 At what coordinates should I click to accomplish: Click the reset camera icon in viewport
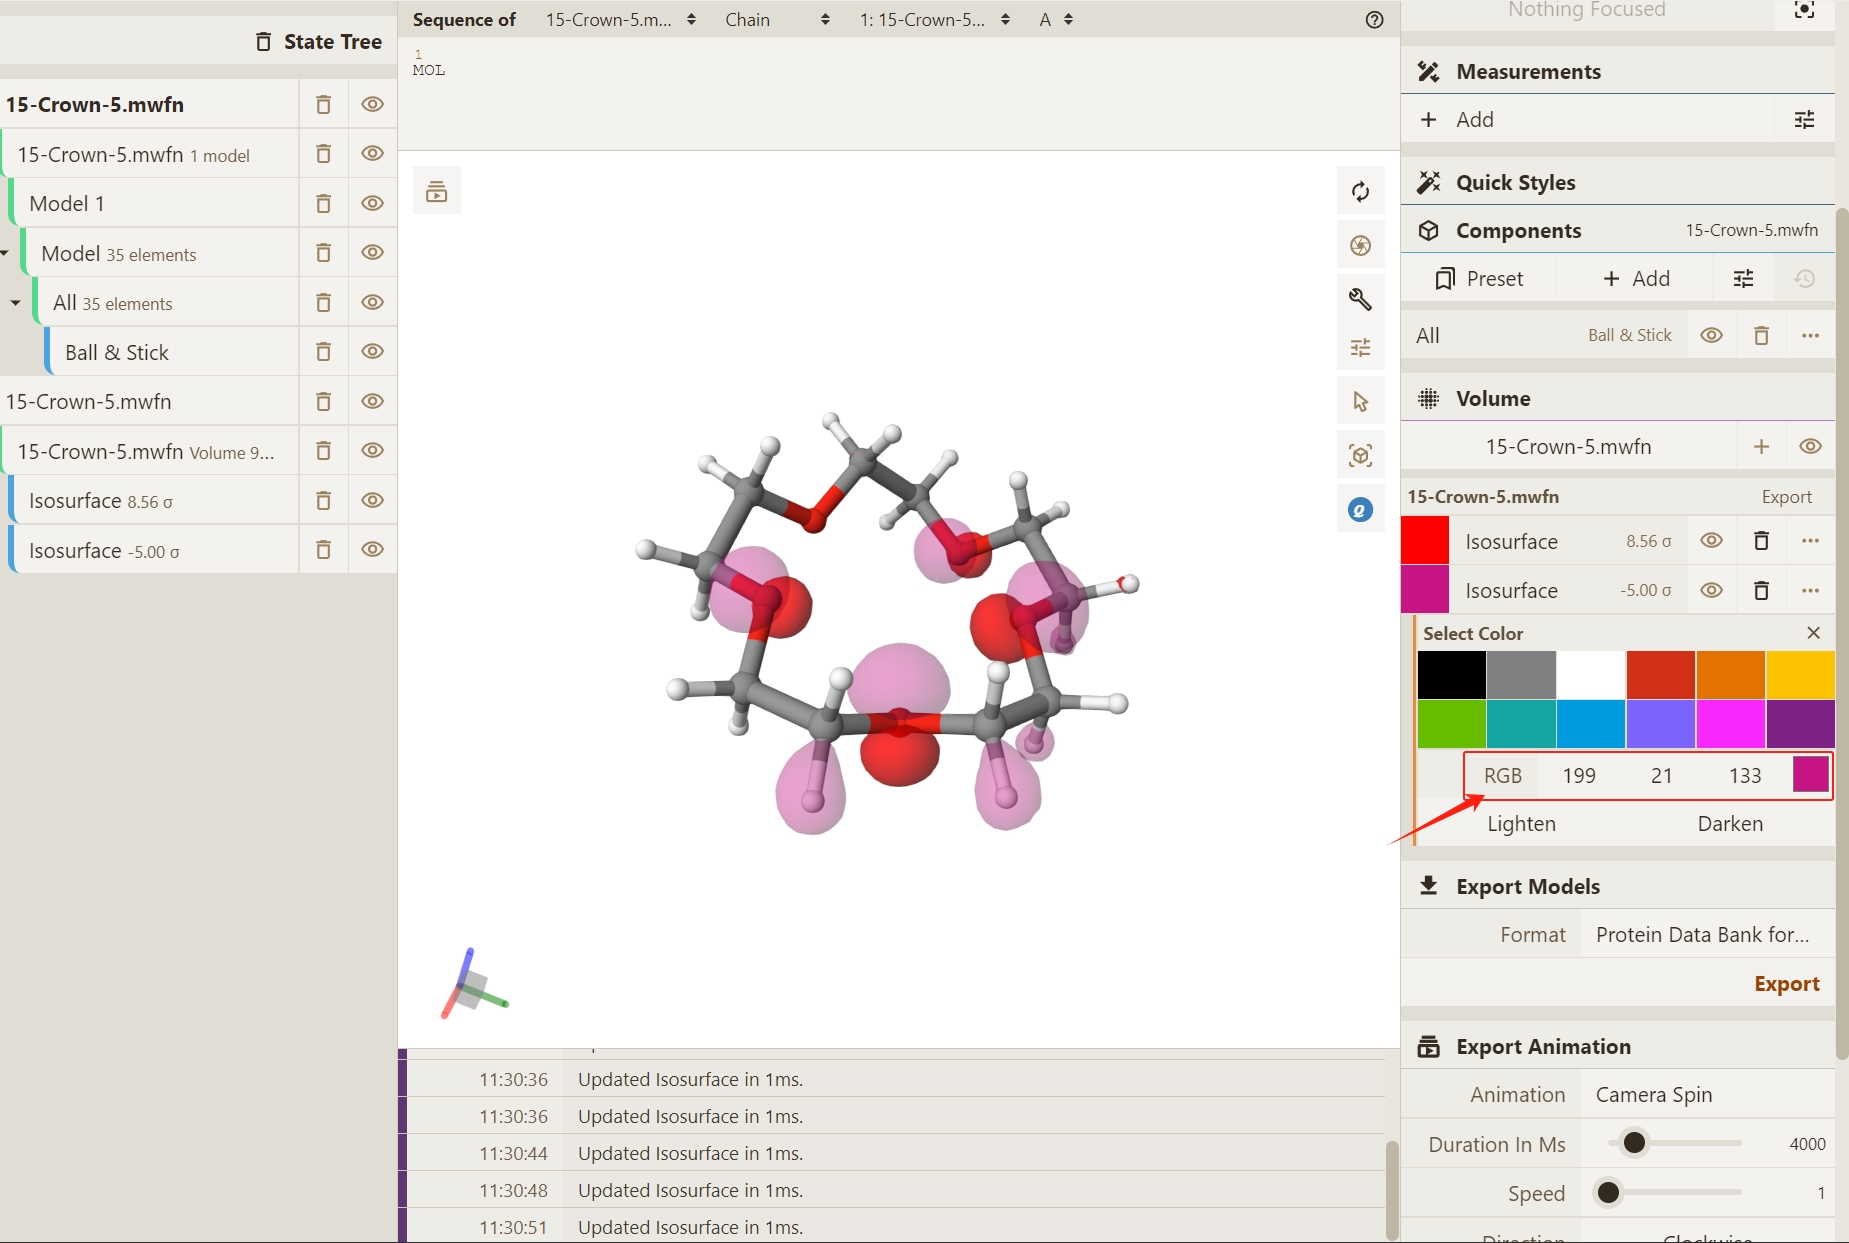click(x=1360, y=192)
